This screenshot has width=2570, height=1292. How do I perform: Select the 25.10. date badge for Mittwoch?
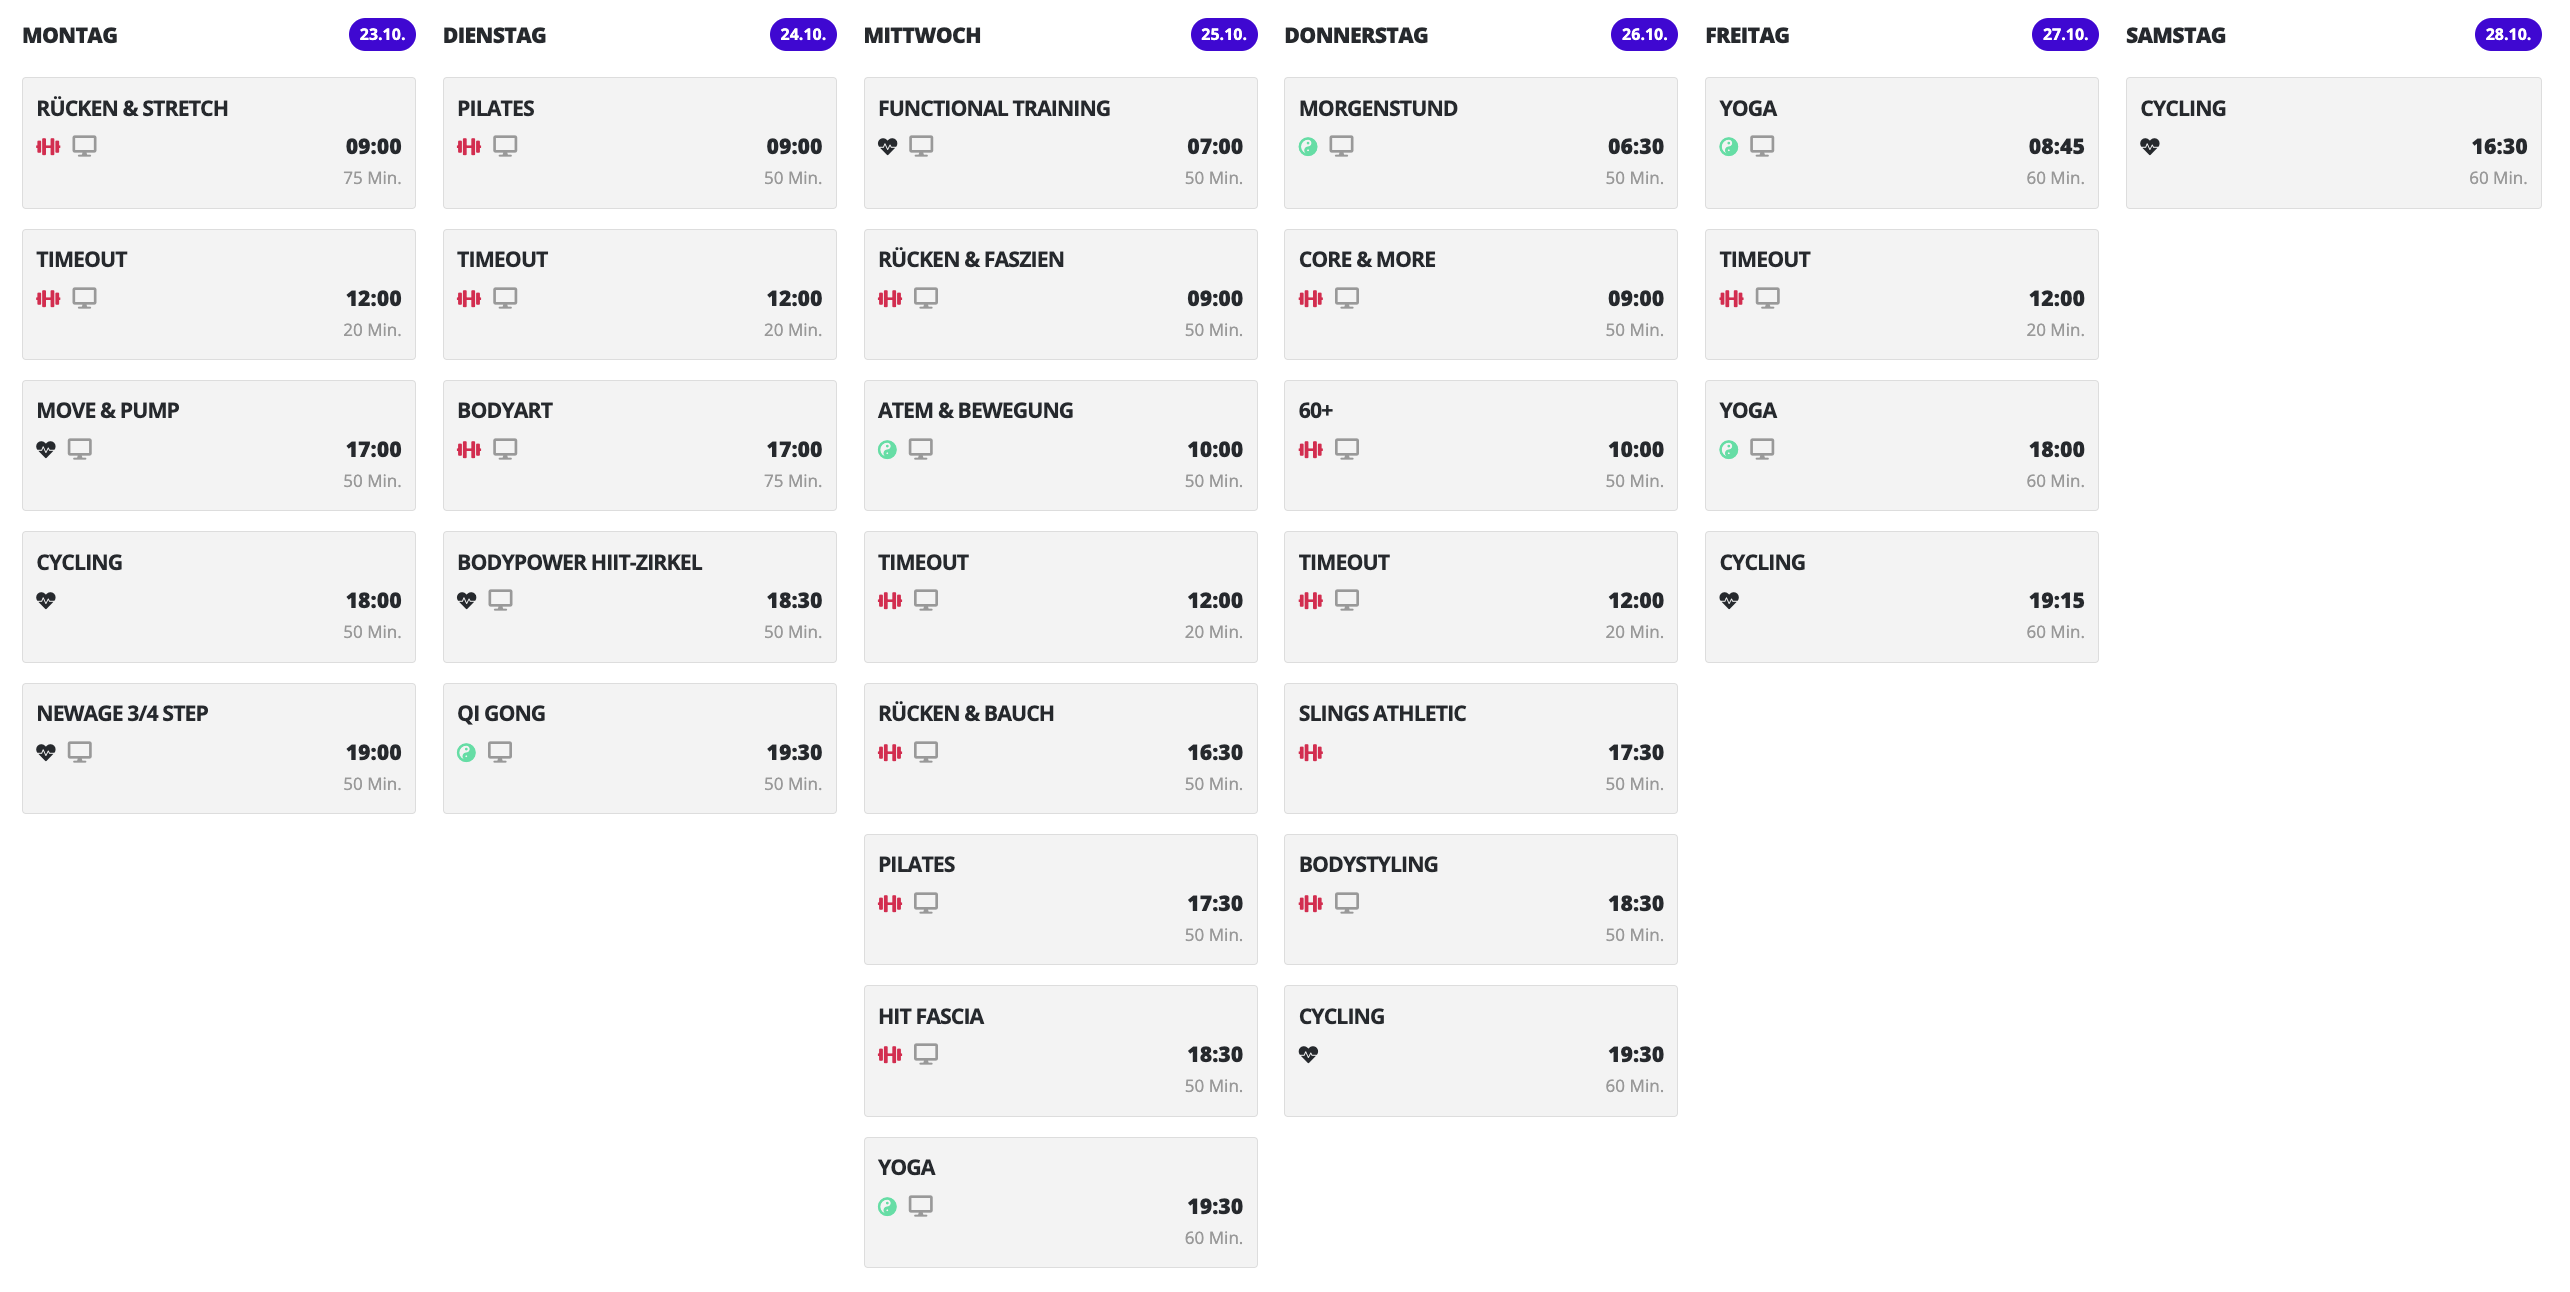coord(1224,34)
